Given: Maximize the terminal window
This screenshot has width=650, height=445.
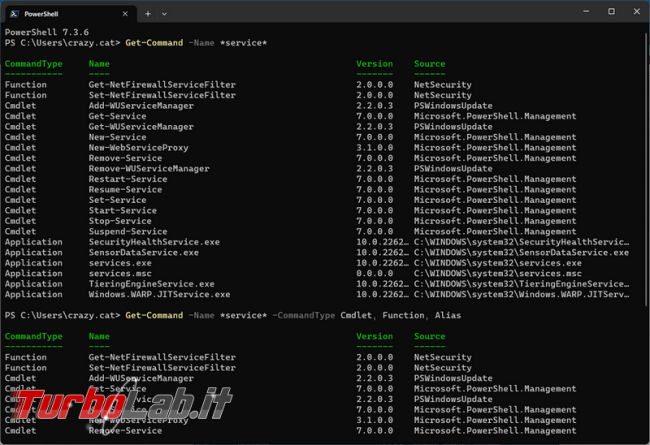Looking at the screenshot, I should [611, 12].
